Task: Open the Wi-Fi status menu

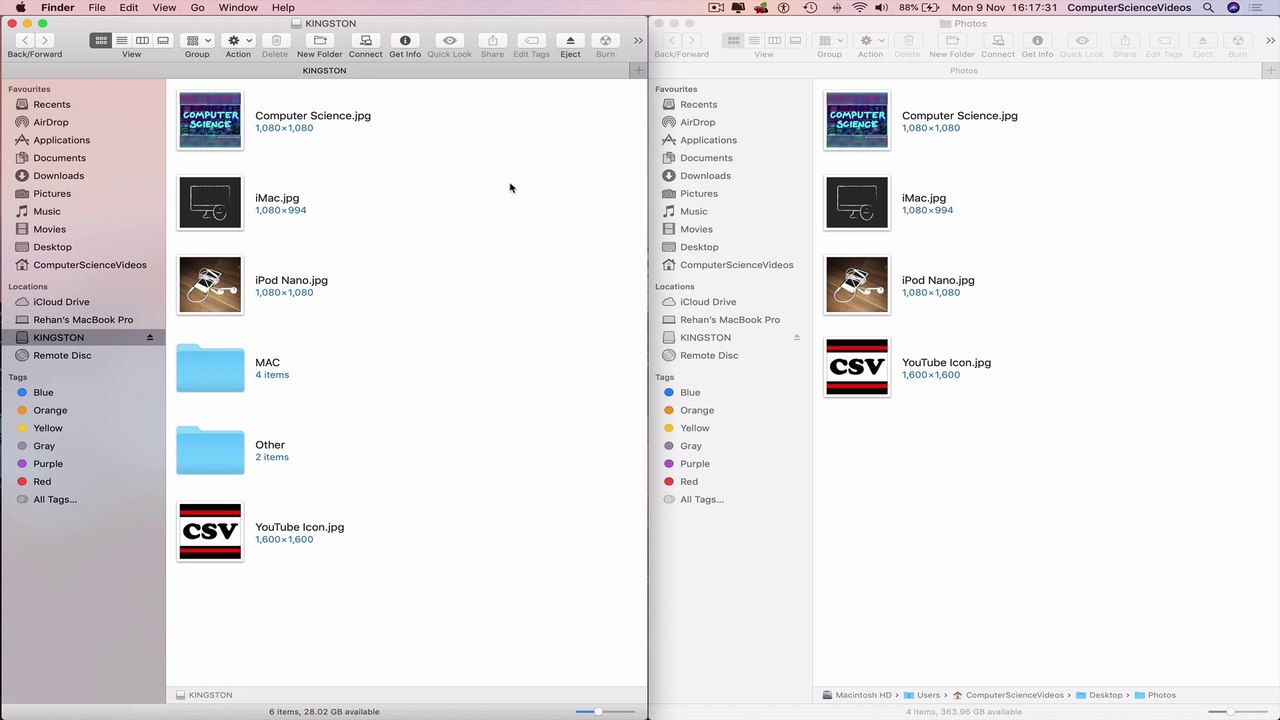Action: click(x=860, y=8)
